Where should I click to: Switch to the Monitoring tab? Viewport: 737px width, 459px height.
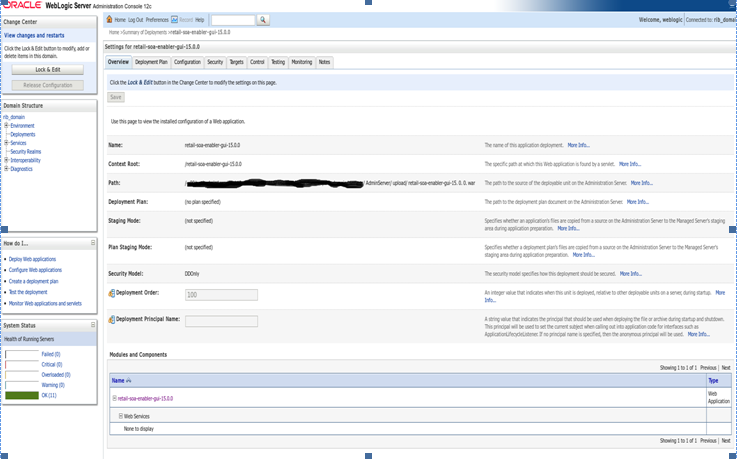tap(301, 62)
